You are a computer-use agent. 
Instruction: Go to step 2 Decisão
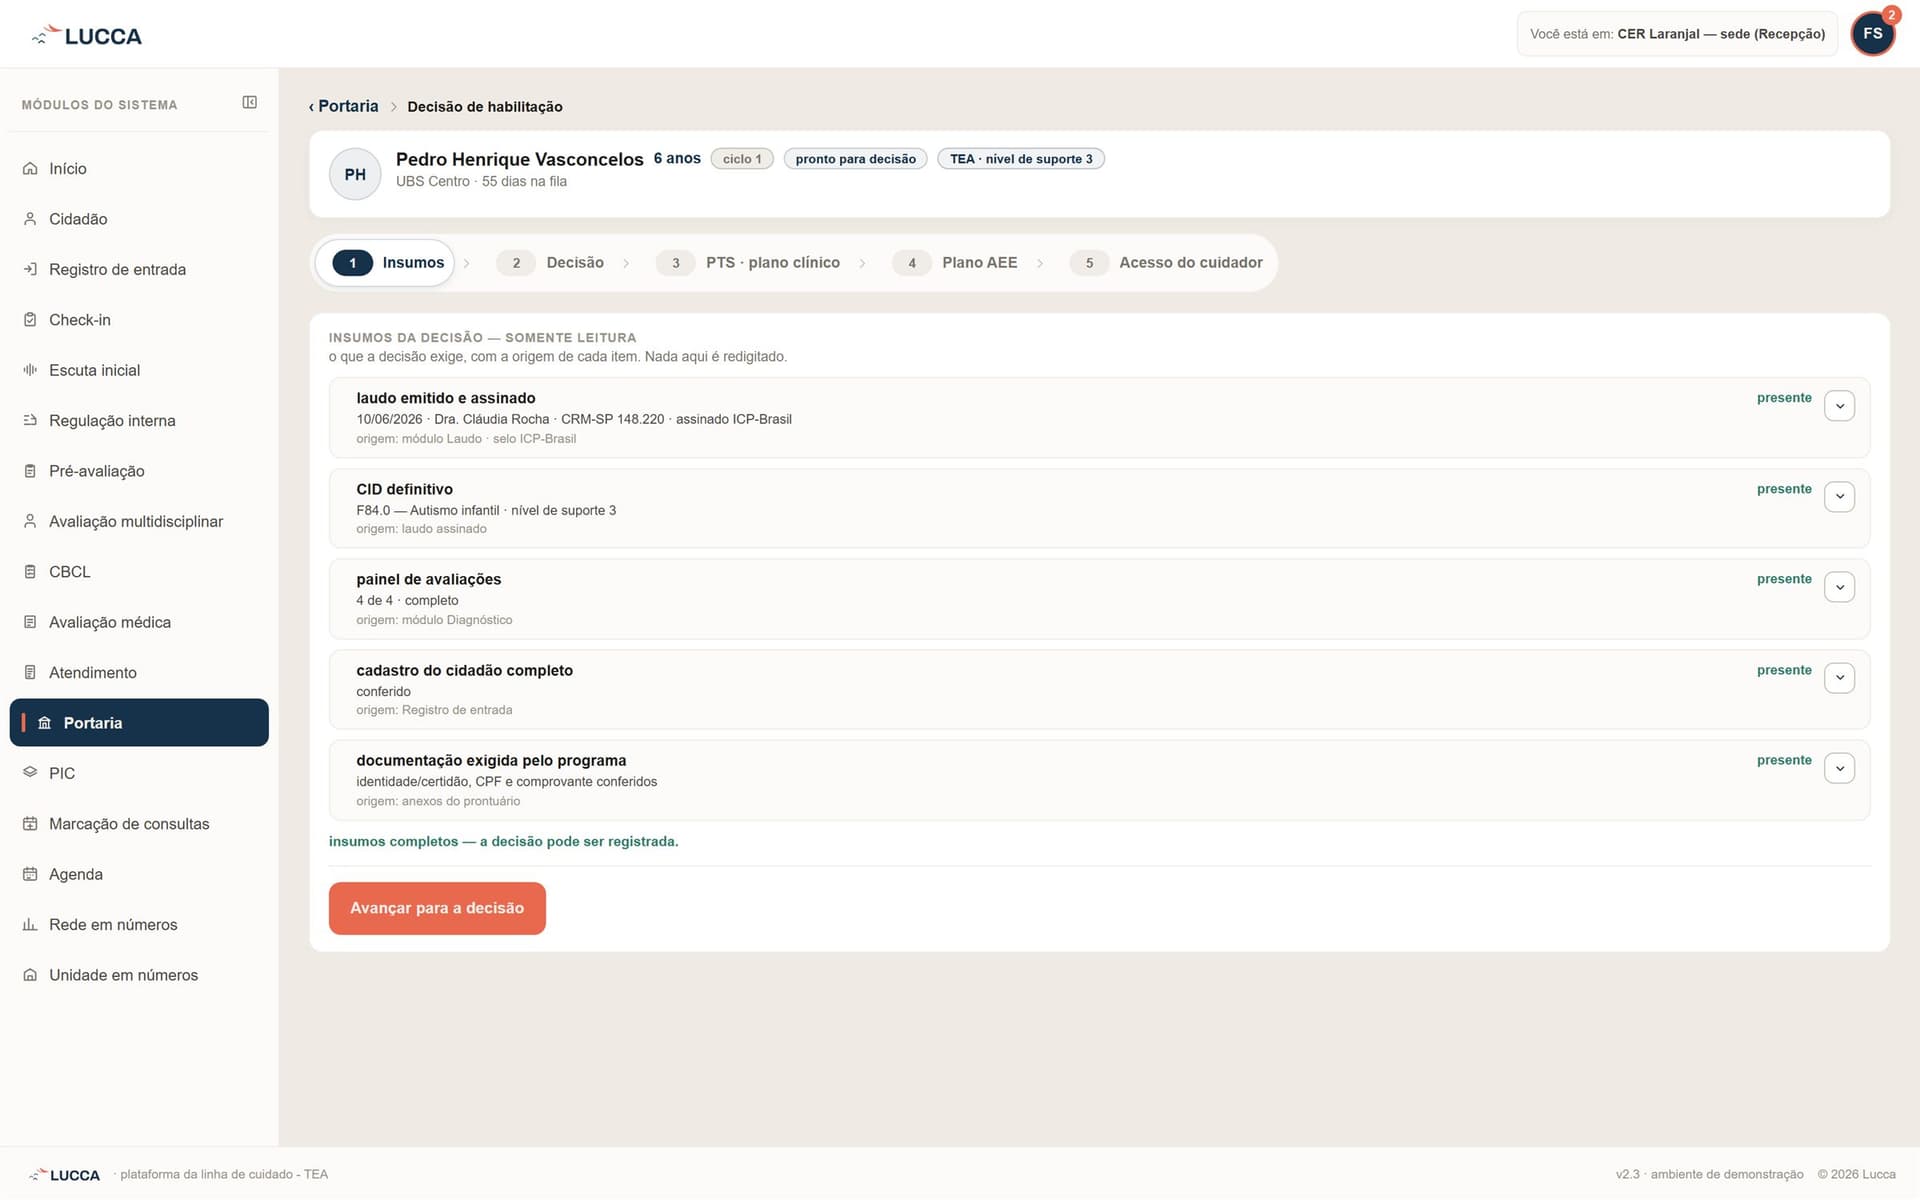tap(551, 263)
